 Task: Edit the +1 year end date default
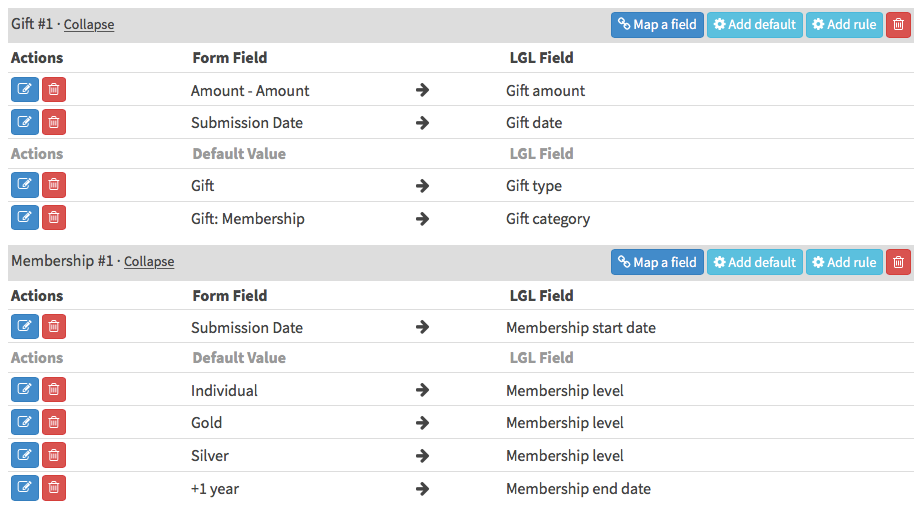[x=25, y=488]
